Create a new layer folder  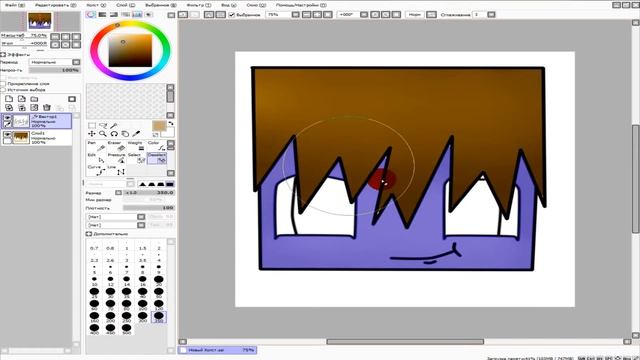pyautogui.click(x=34, y=99)
